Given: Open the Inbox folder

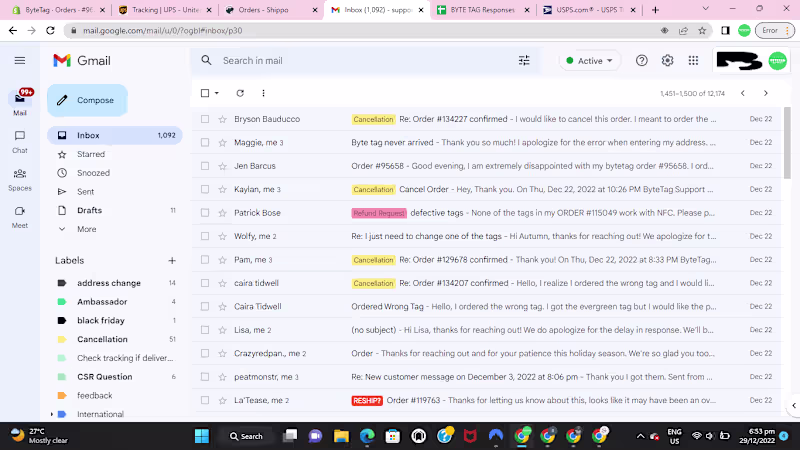Looking at the screenshot, I should coord(115,136).
